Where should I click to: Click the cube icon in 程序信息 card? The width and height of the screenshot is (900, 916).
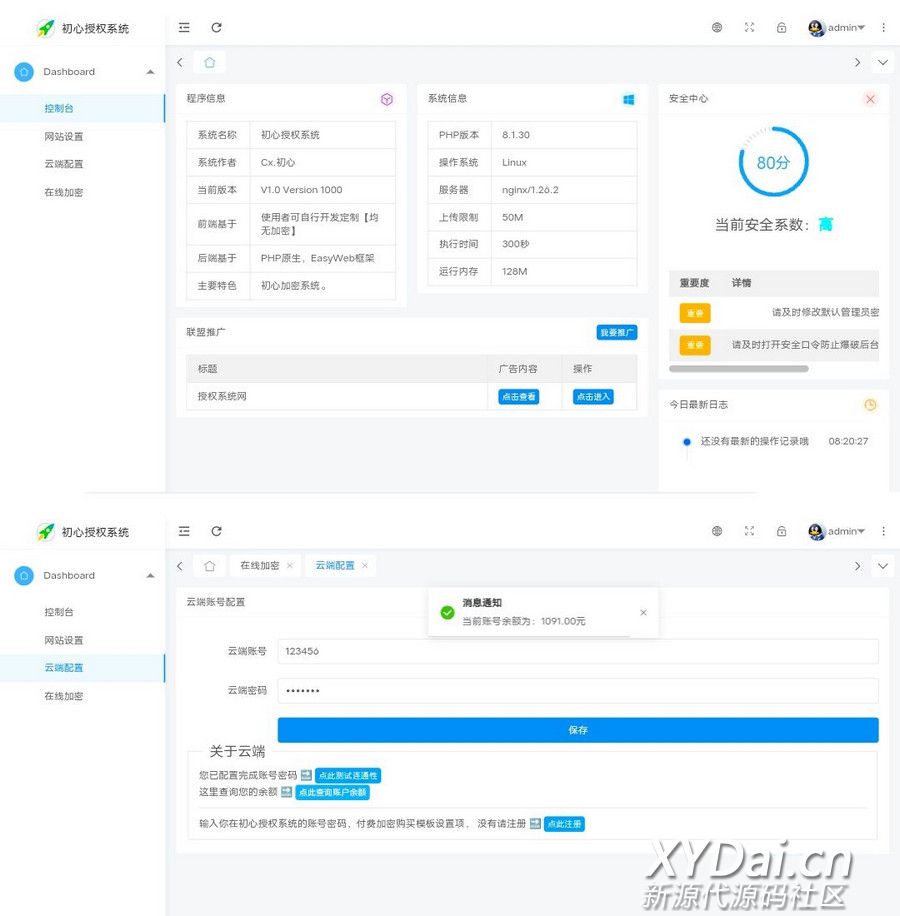(x=387, y=99)
